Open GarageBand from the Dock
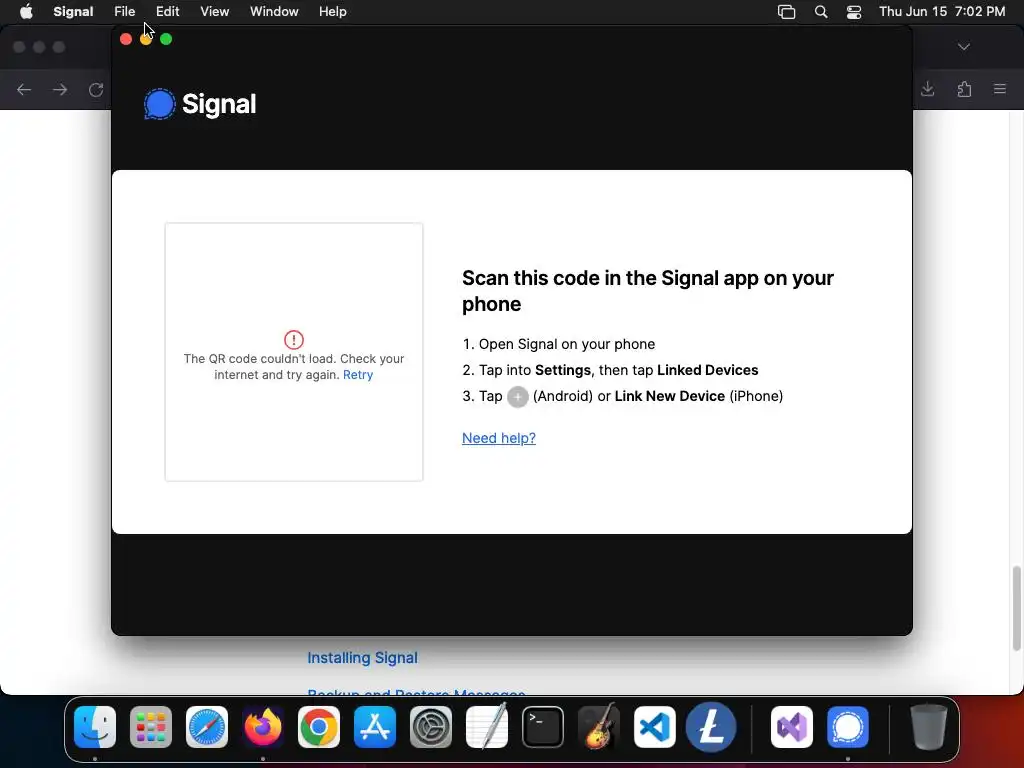The width and height of the screenshot is (1024, 768). pos(599,726)
